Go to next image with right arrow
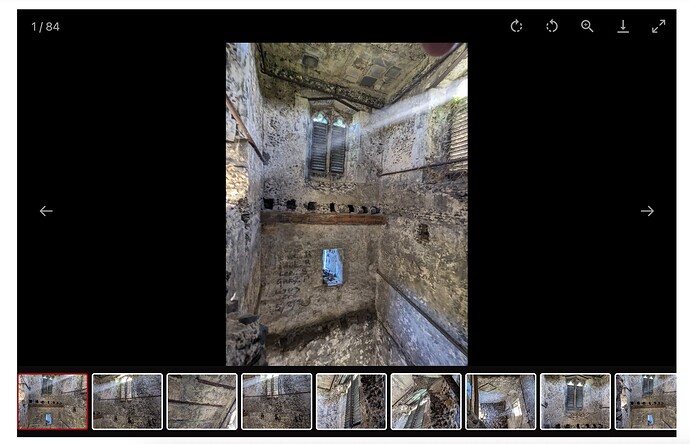This screenshot has width=690, height=444. click(x=647, y=211)
